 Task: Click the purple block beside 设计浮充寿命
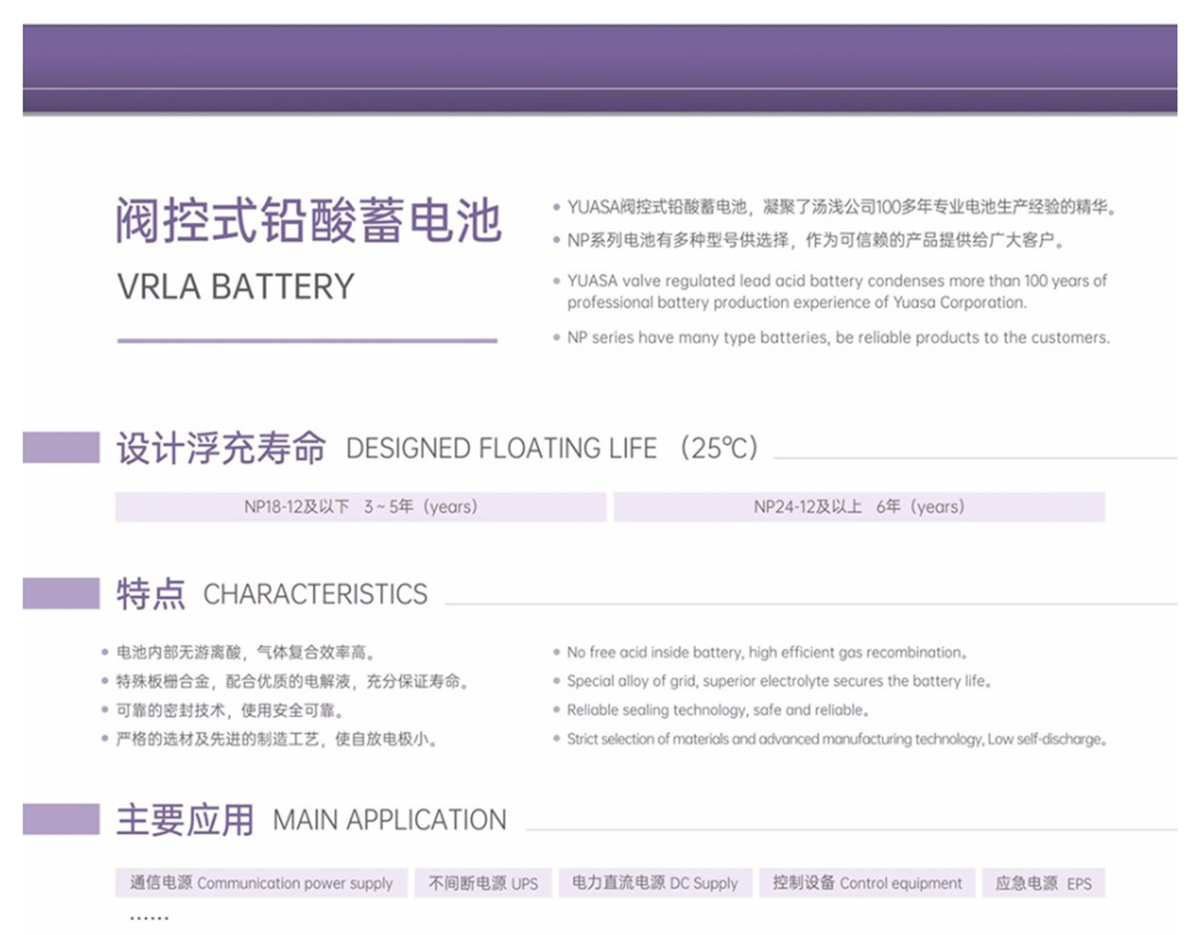click(x=61, y=448)
